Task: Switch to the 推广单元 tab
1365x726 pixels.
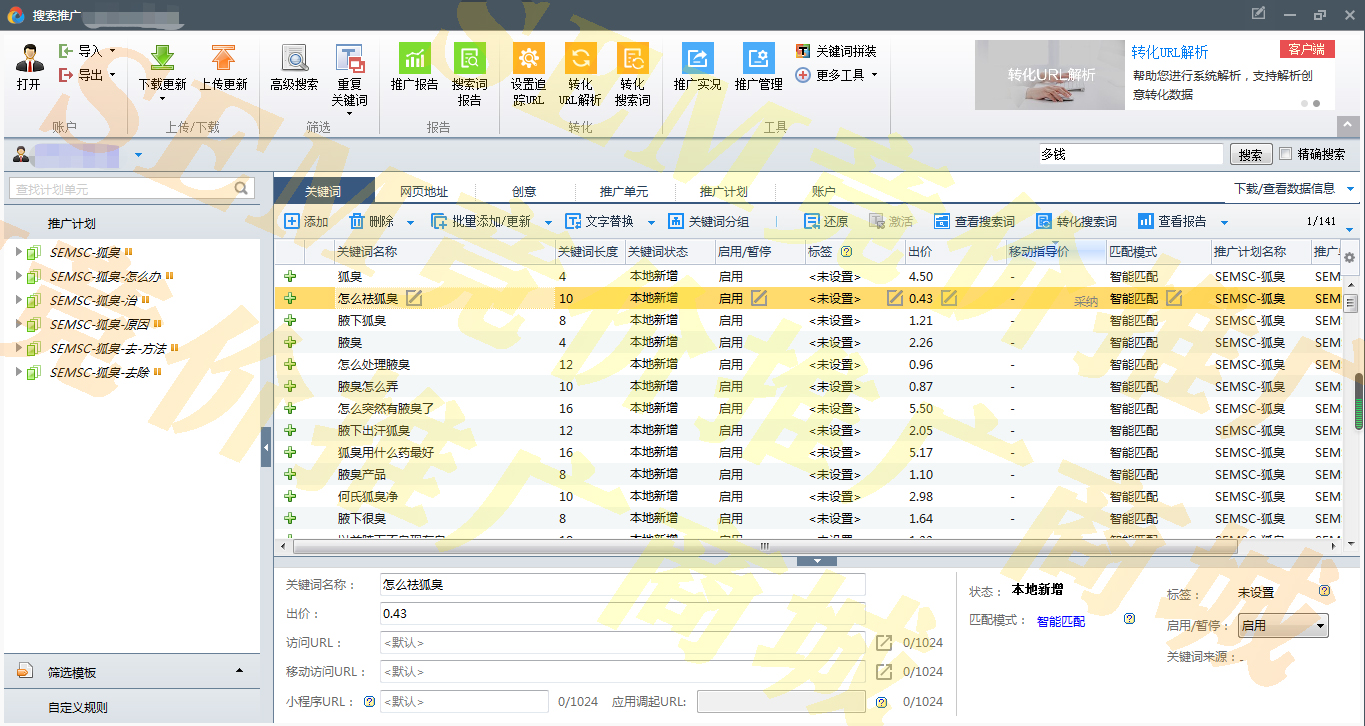Action: tap(624, 191)
